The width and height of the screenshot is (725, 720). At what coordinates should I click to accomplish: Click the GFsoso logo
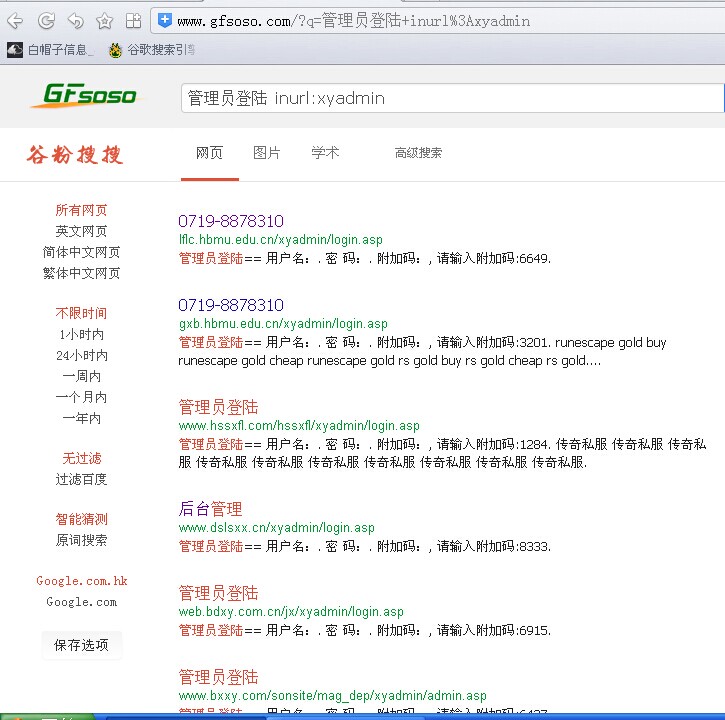[x=86, y=95]
